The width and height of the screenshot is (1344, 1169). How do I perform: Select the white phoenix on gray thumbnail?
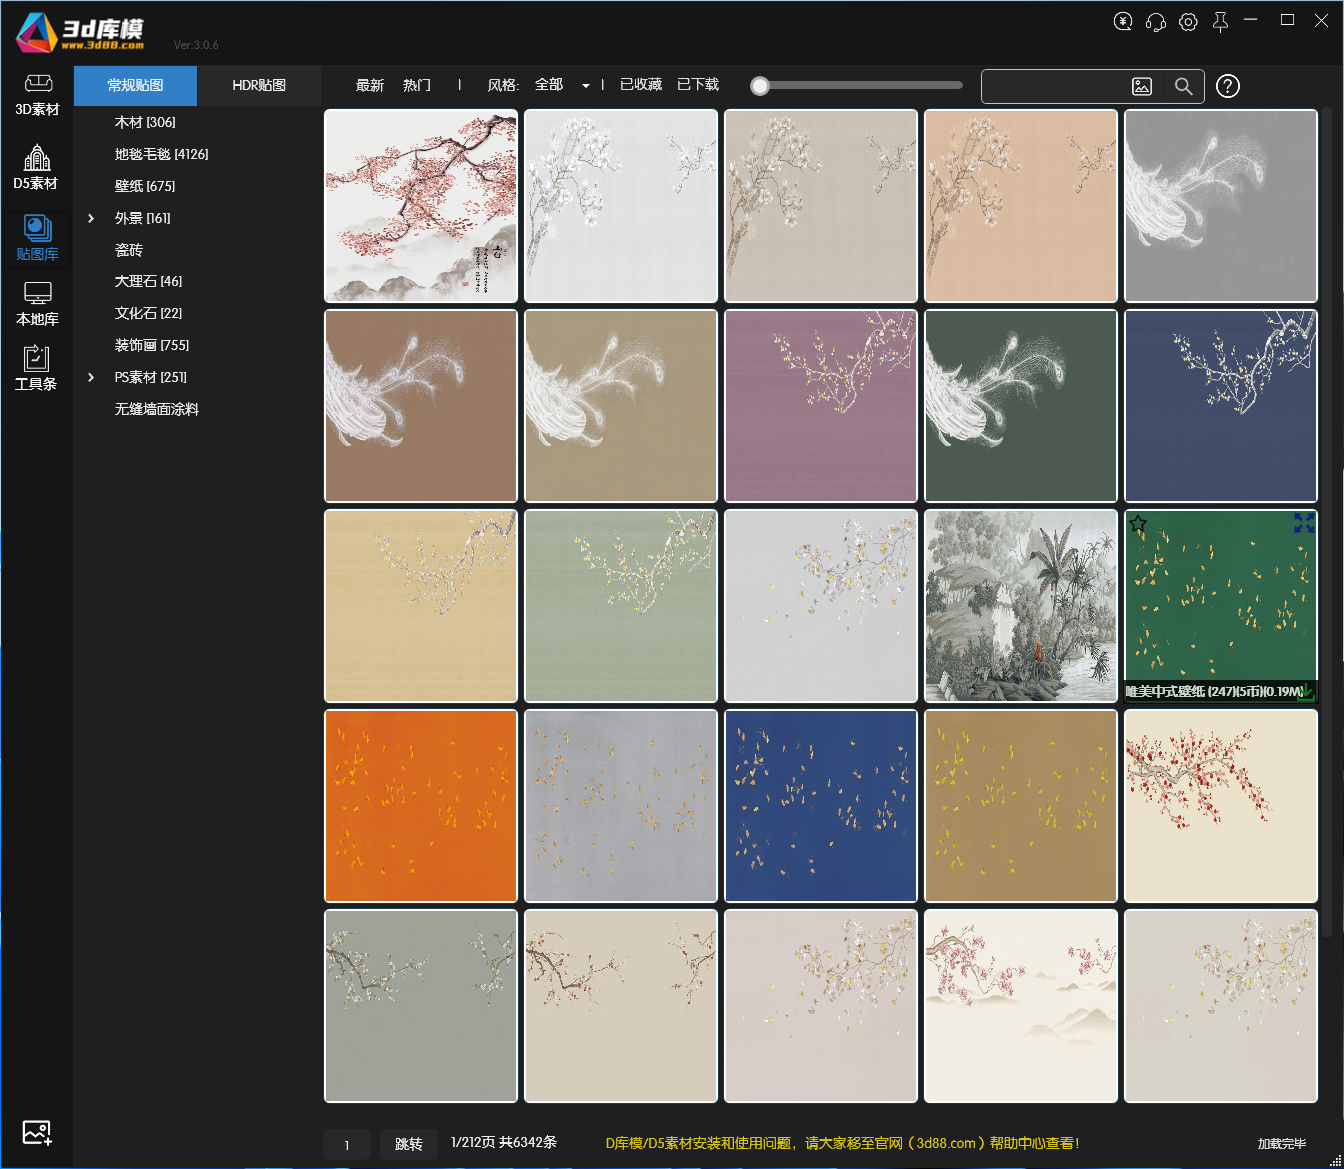[1221, 206]
